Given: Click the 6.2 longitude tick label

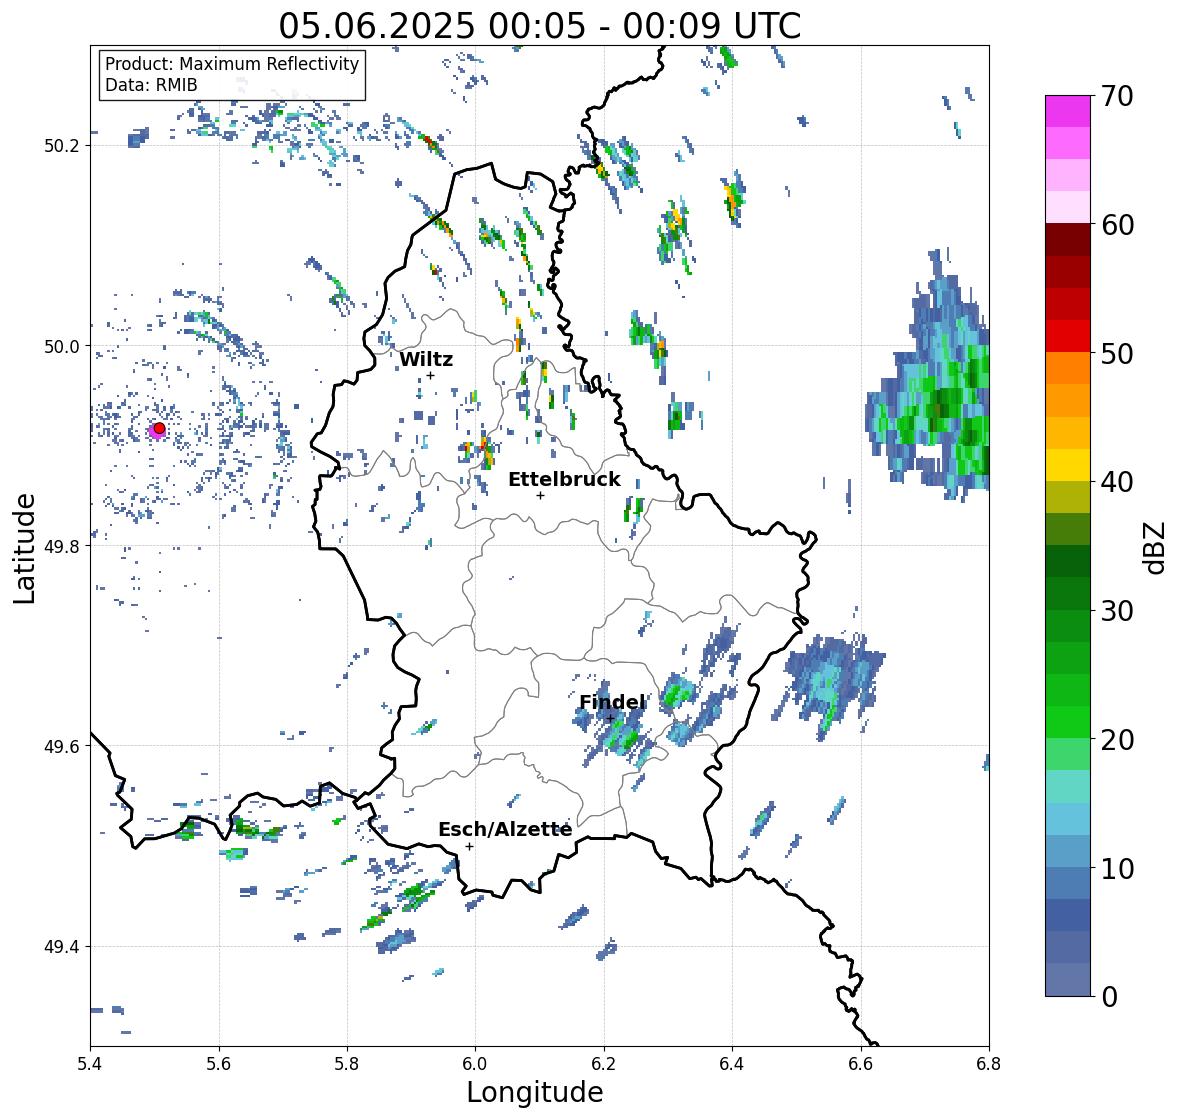Looking at the screenshot, I should (604, 1064).
